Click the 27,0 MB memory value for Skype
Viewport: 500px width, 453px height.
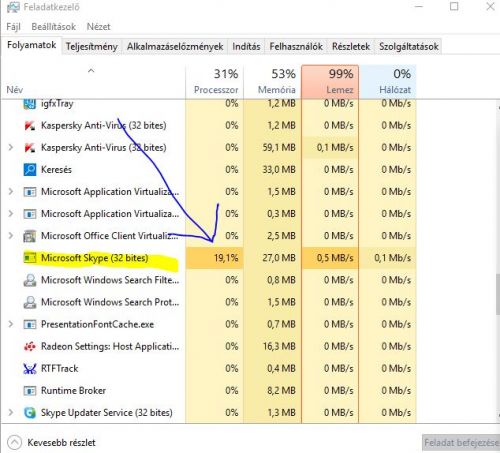point(279,258)
